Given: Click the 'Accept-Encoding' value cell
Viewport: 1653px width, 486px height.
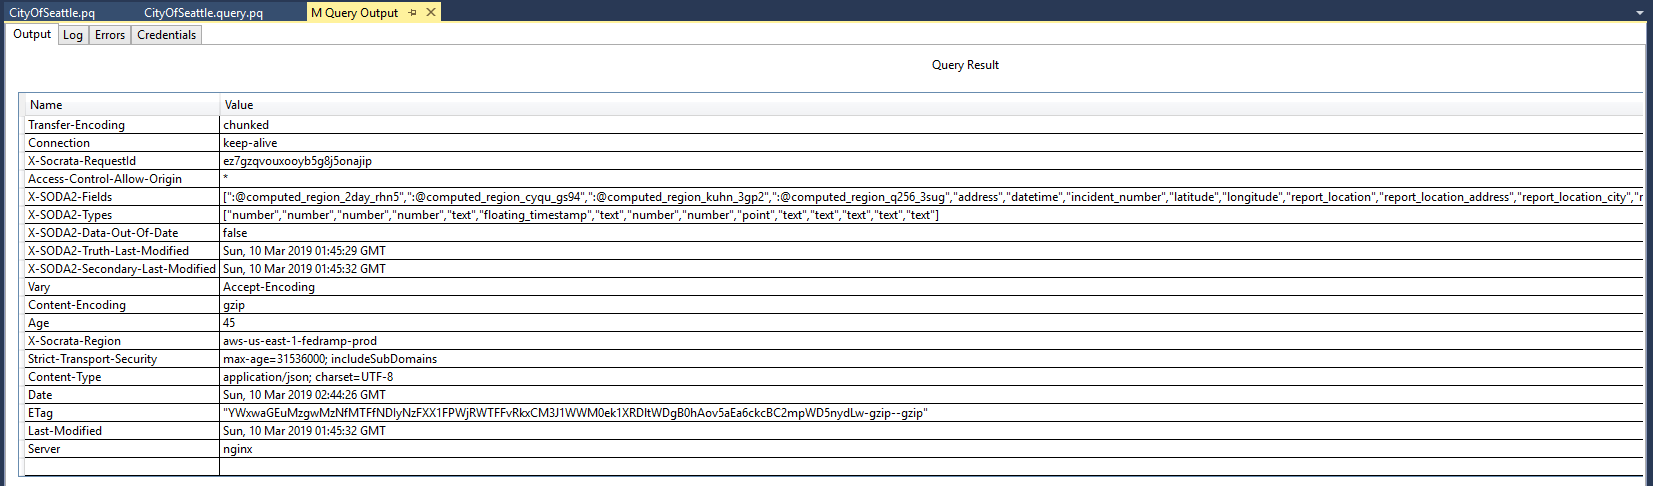Looking at the screenshot, I should [931, 287].
